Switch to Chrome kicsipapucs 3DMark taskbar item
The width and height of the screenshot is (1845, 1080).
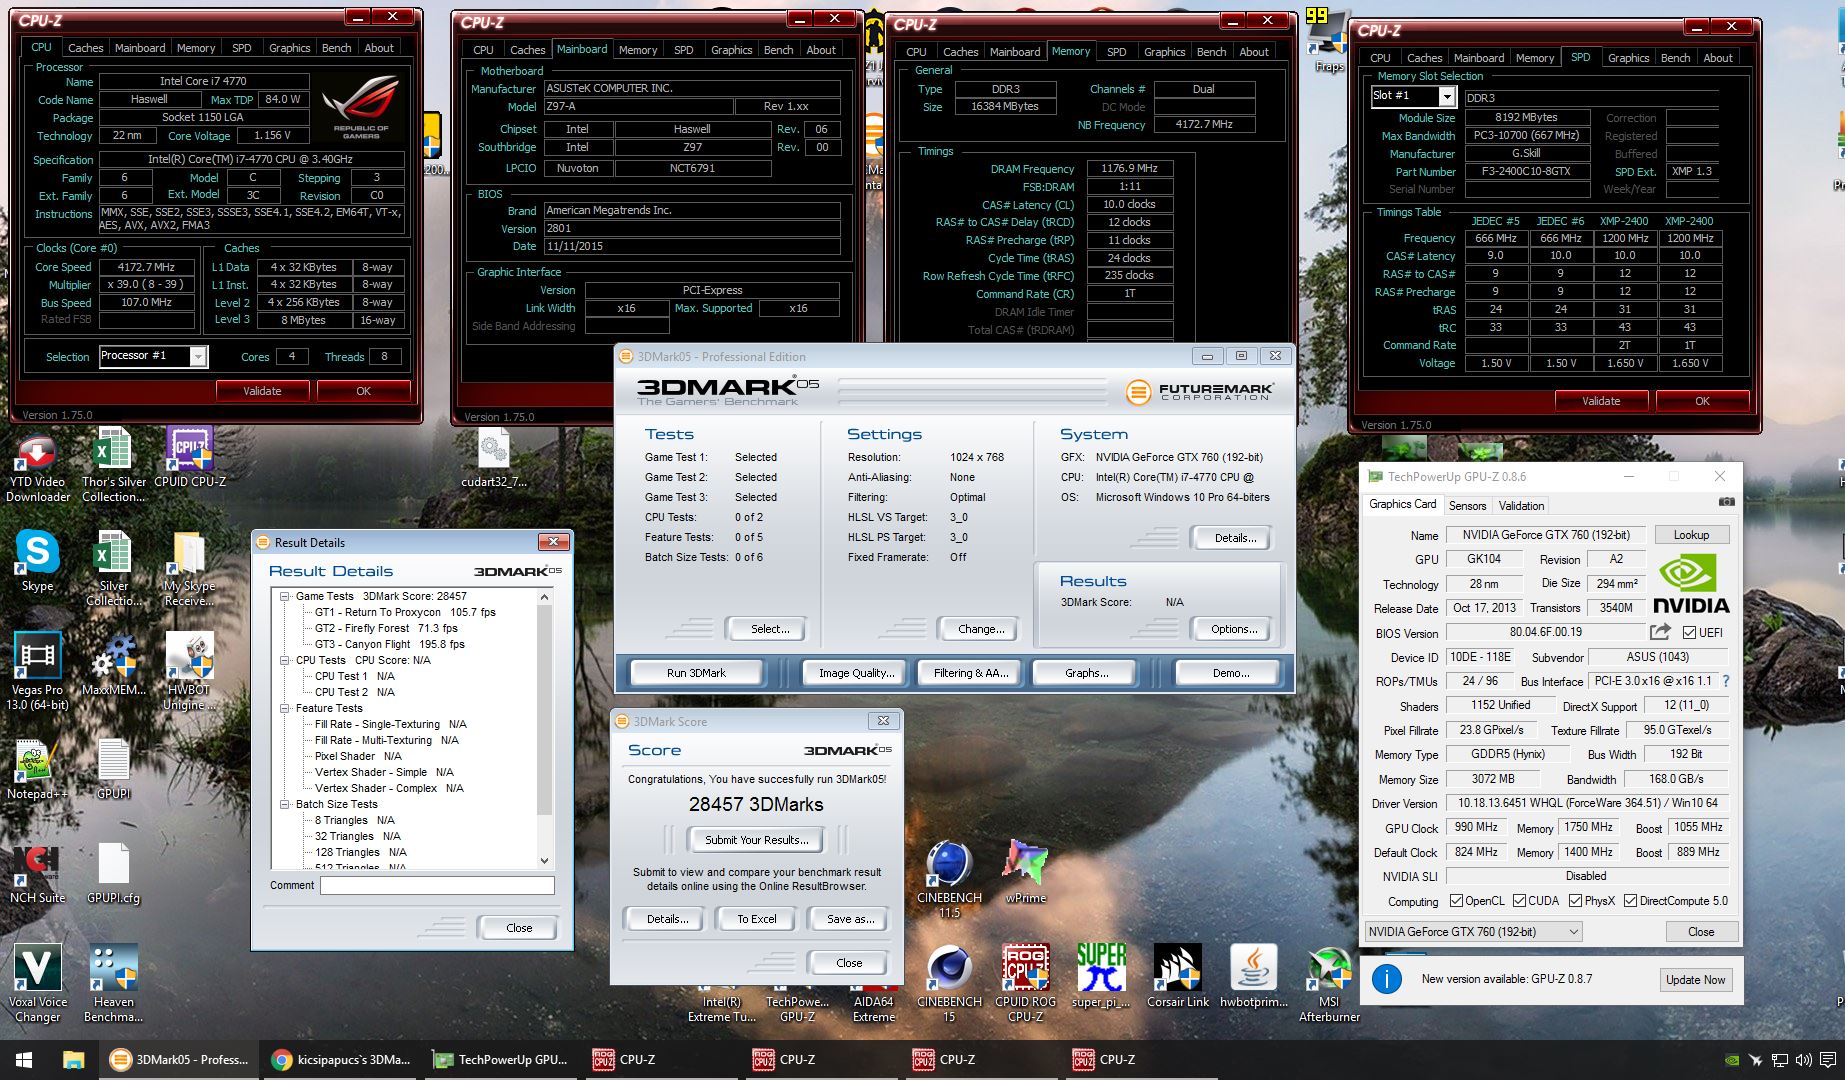(x=342, y=1059)
